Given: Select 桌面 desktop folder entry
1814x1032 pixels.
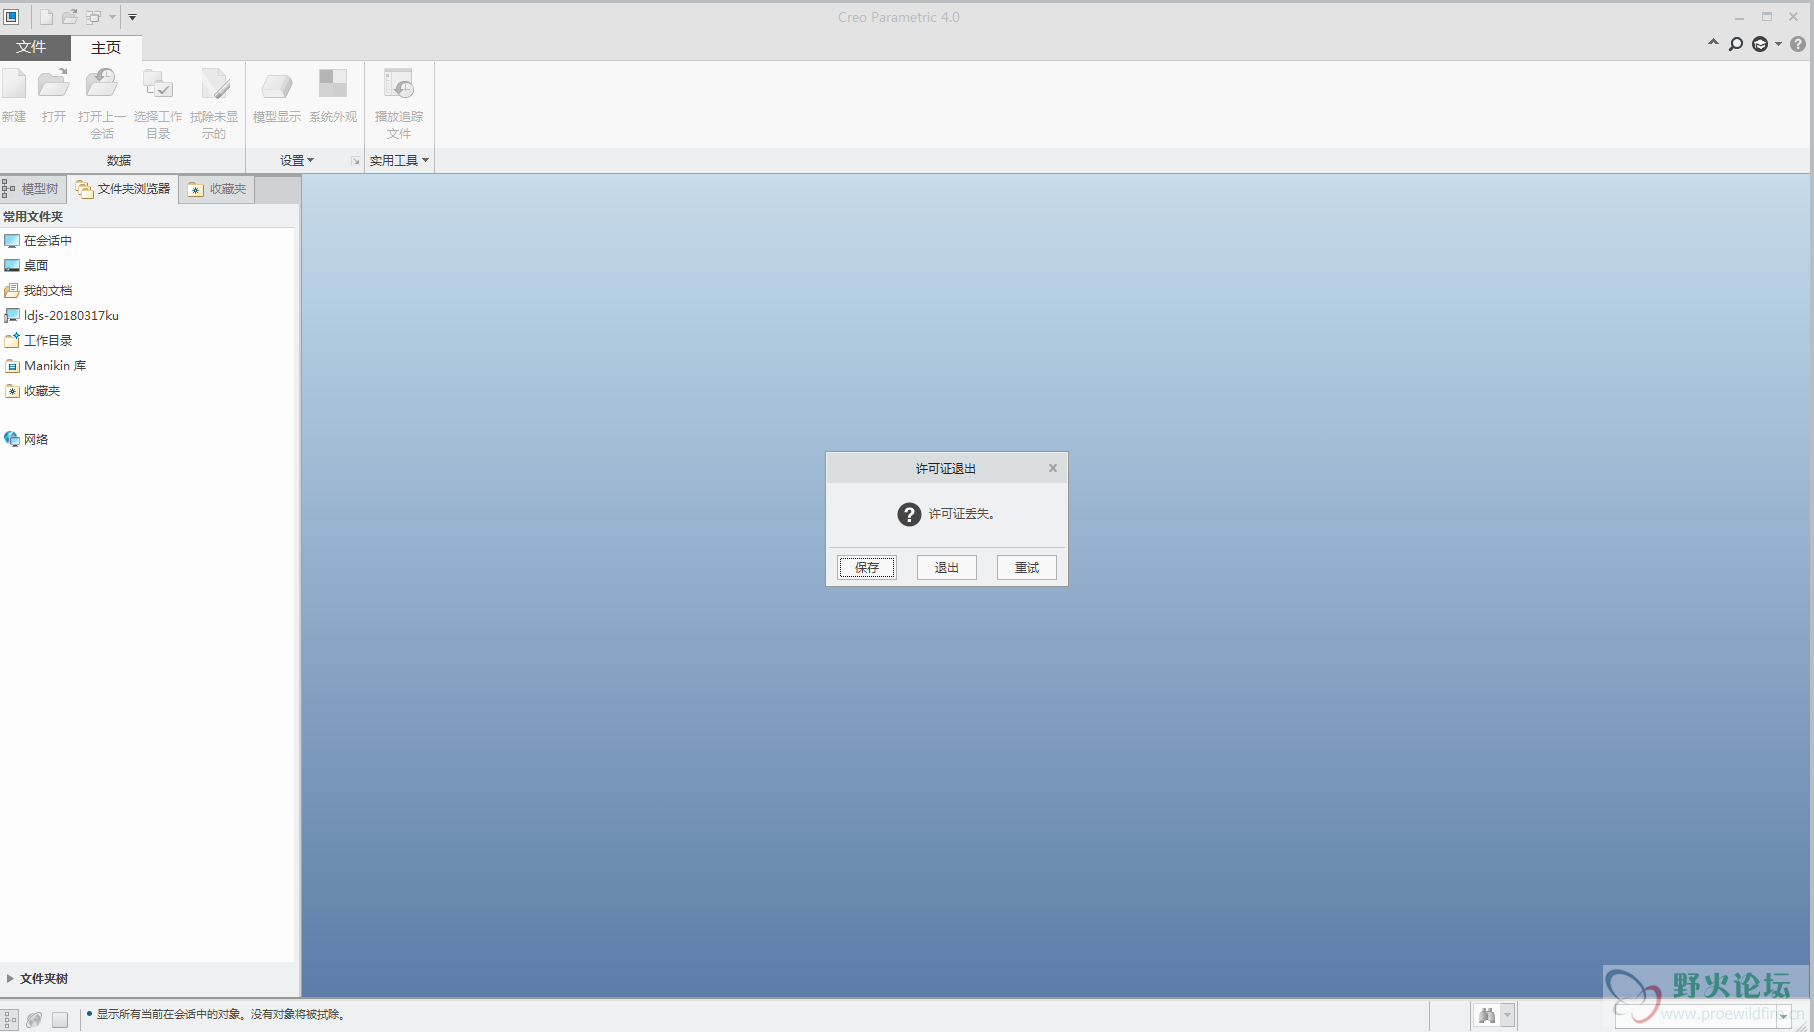Looking at the screenshot, I should [x=26, y=265].
